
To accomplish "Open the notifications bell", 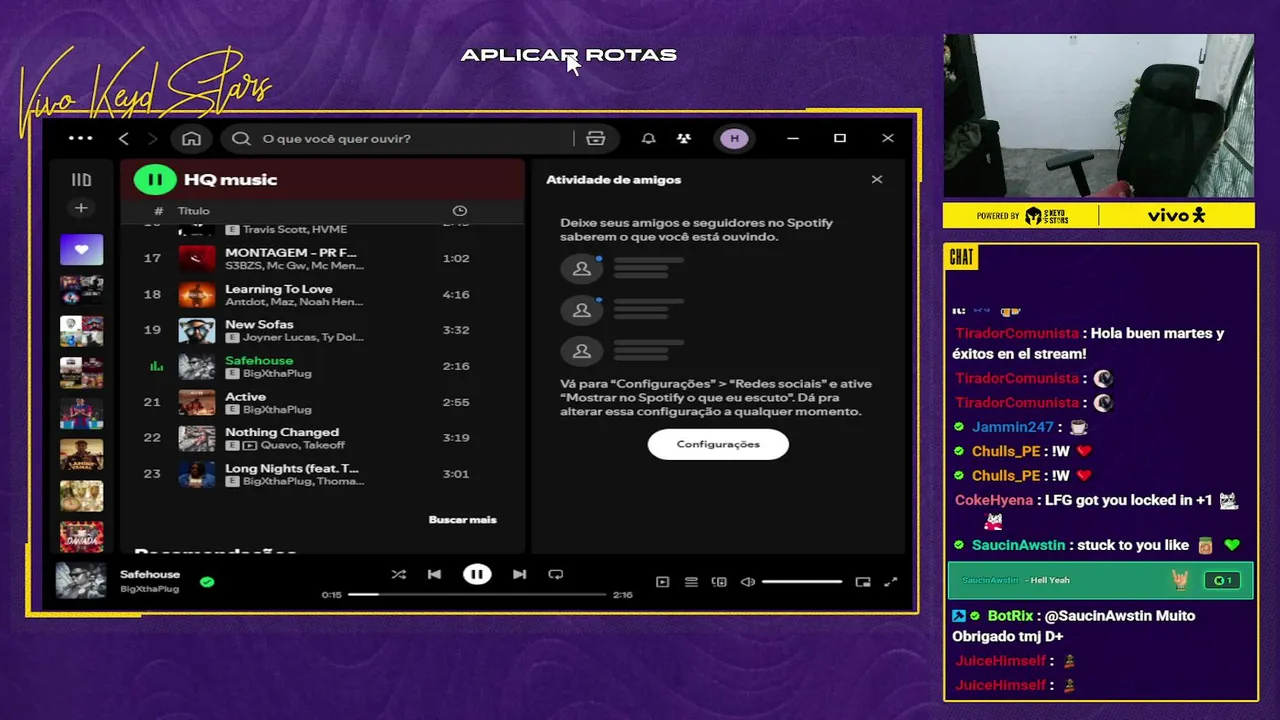I will (648, 139).
